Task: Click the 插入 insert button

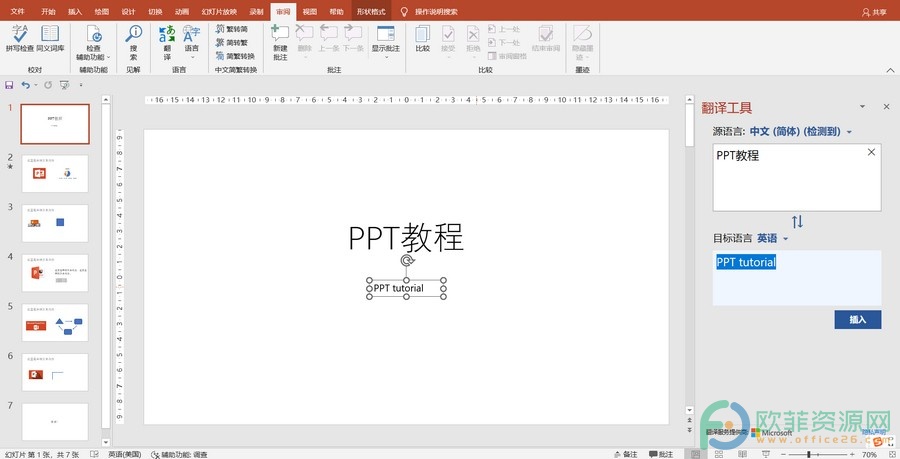Action: click(858, 320)
